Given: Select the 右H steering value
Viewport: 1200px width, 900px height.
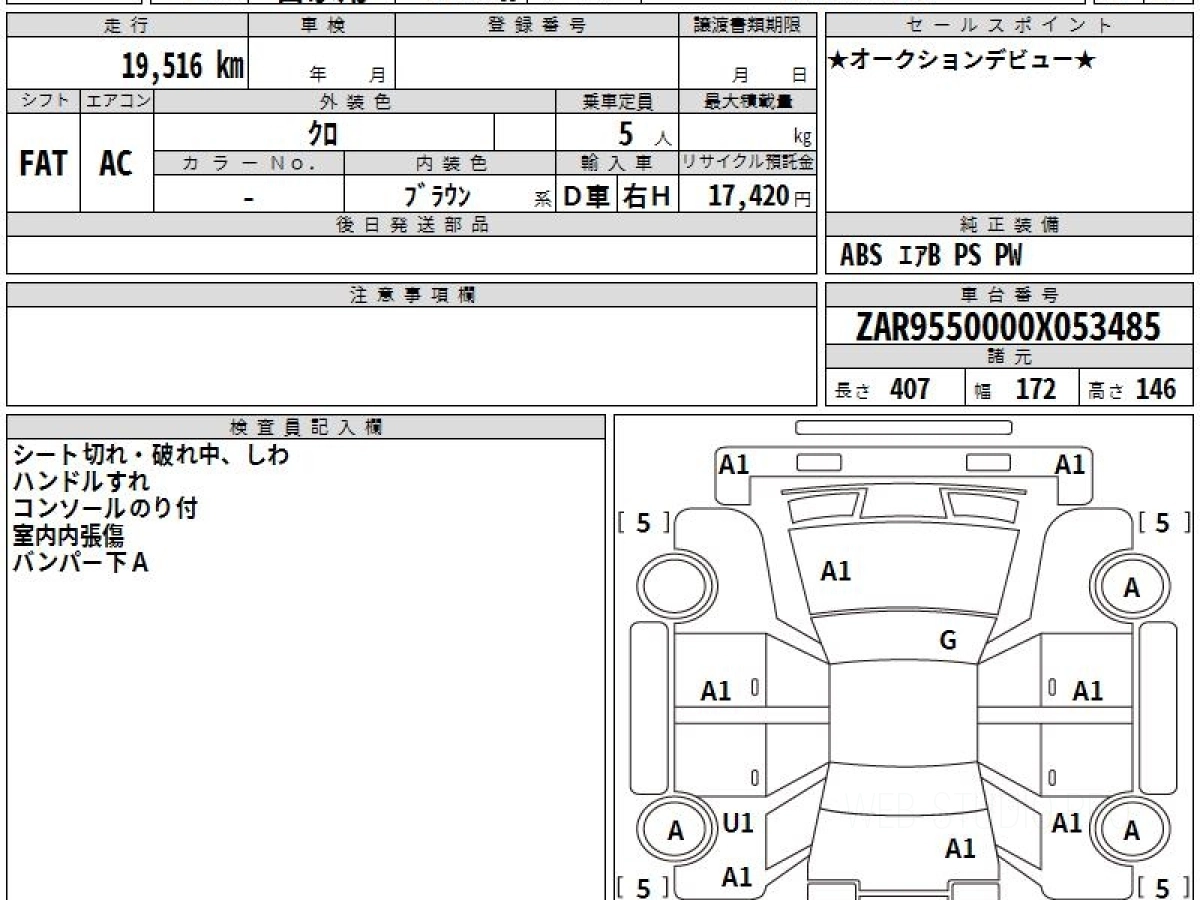Looking at the screenshot, I should click(648, 196).
